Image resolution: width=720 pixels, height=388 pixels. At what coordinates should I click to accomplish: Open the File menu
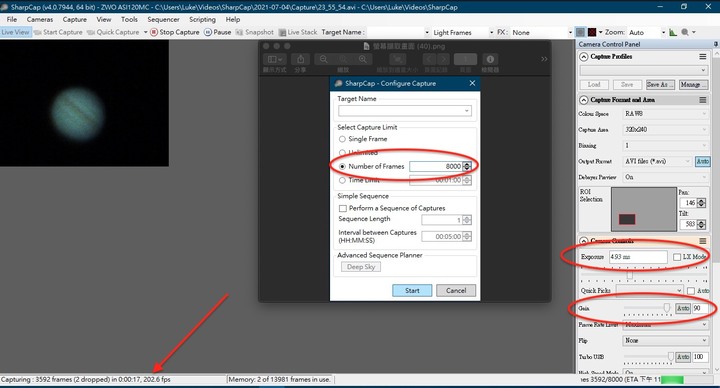click(11, 19)
